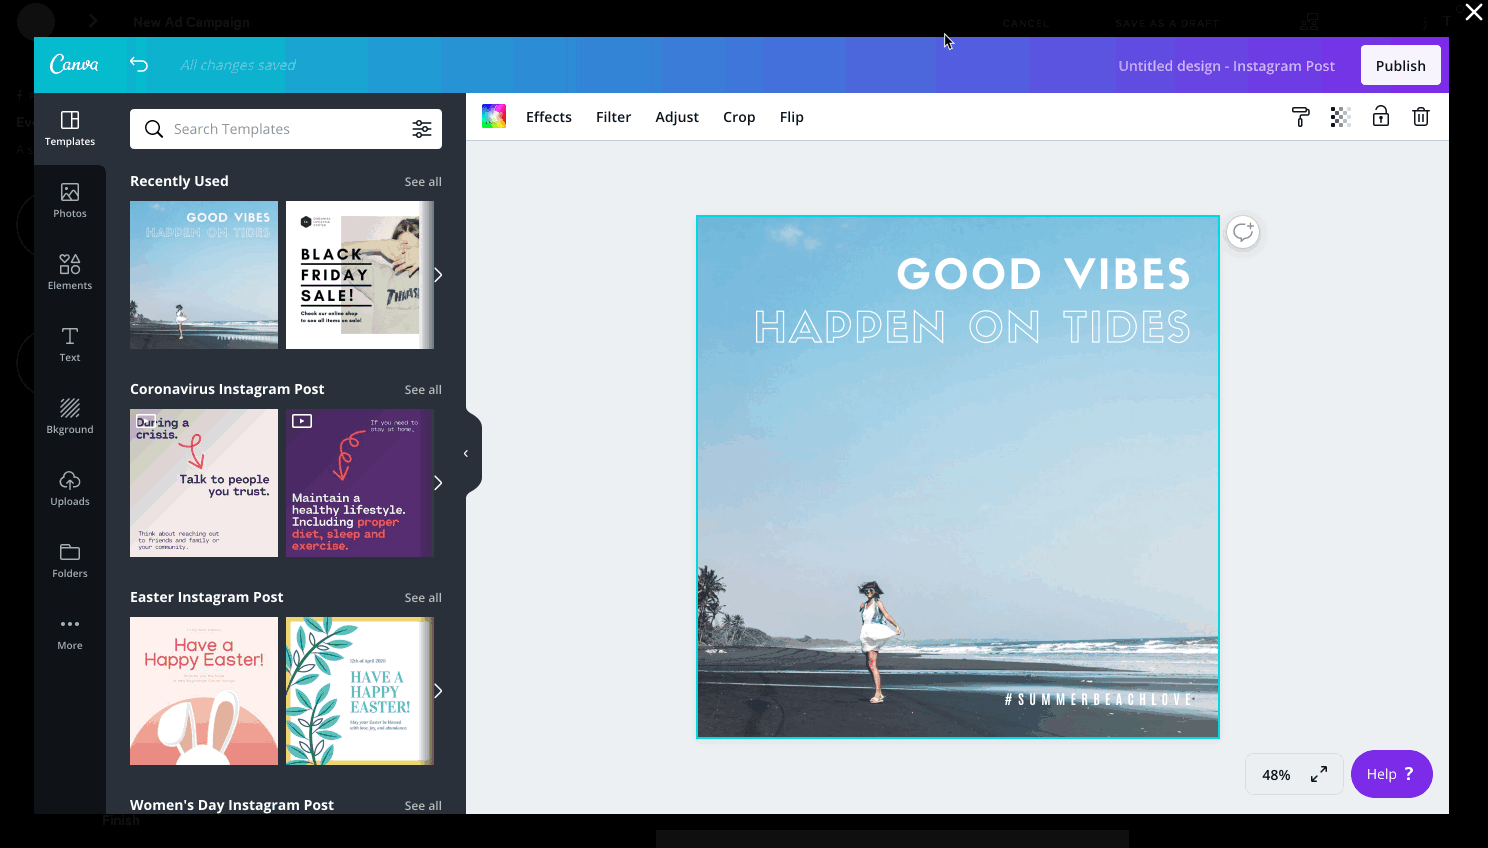
Task: Open the transparency checkerboard icon
Action: click(x=1341, y=117)
